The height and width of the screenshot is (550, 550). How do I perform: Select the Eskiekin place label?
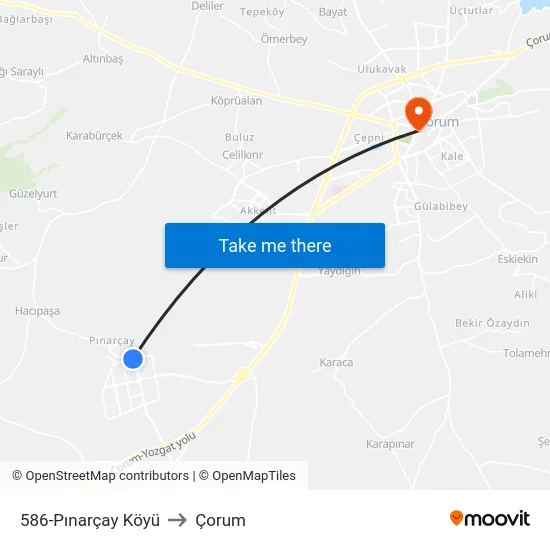pyautogui.click(x=517, y=259)
